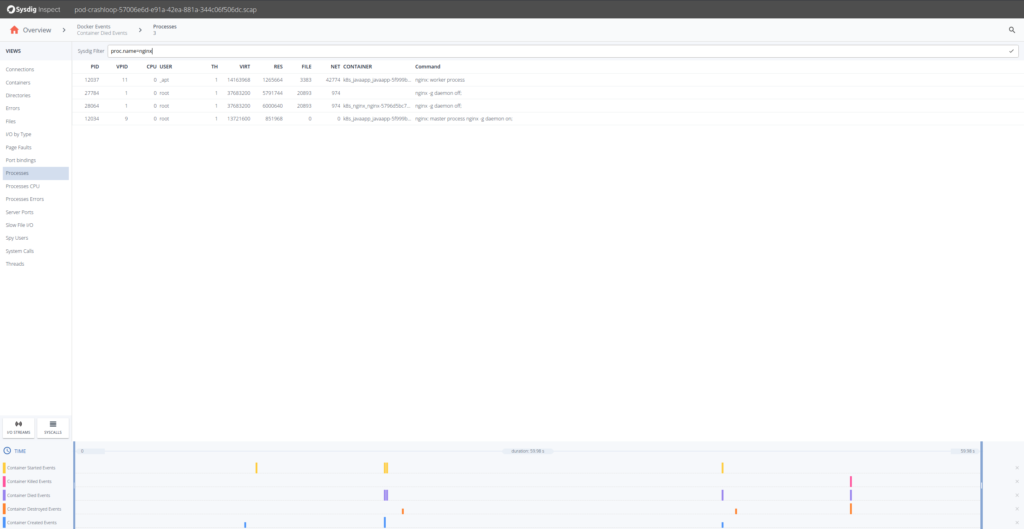1024x529 pixels.
Task: Sort table by CONTAINER column
Action: 357,67
